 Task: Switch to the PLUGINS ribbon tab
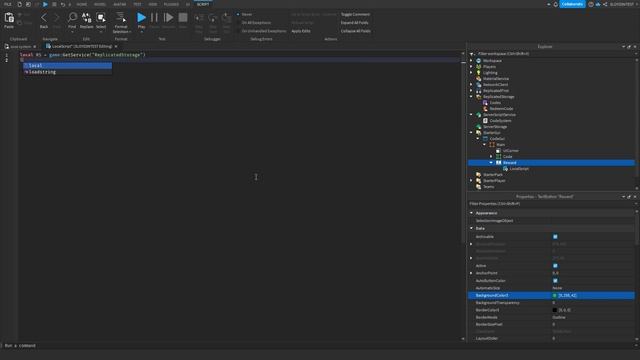[x=171, y=4]
